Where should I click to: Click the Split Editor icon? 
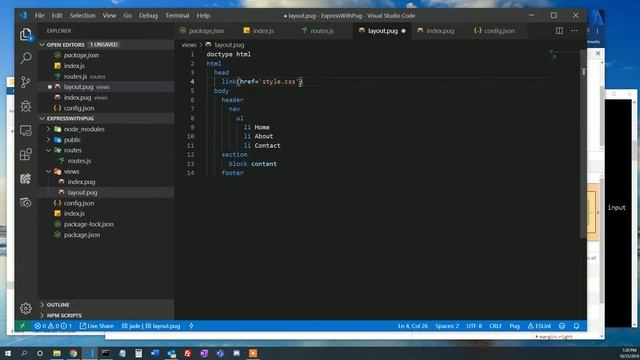559,31
